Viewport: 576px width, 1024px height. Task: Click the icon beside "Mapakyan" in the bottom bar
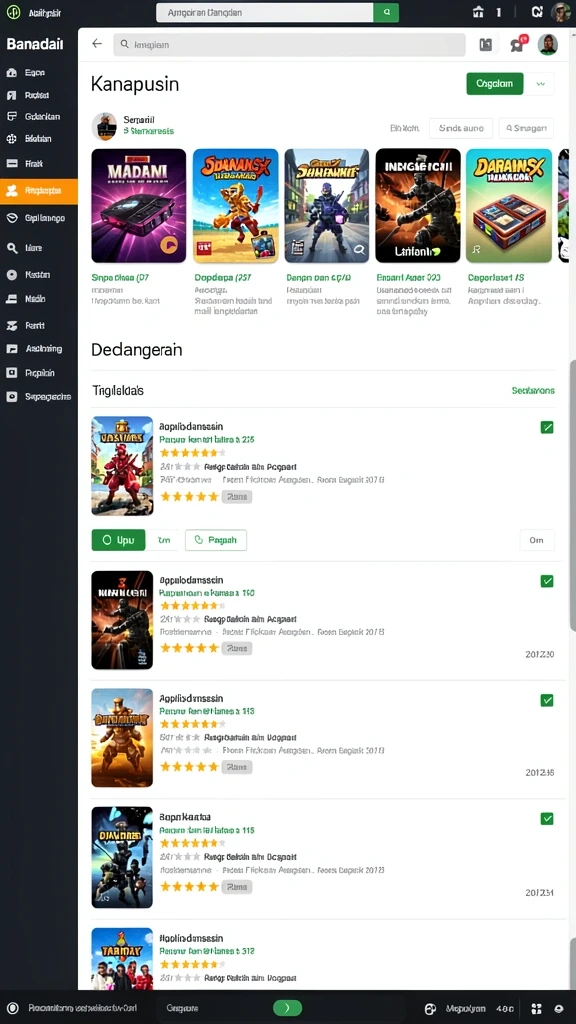(x=430, y=1008)
